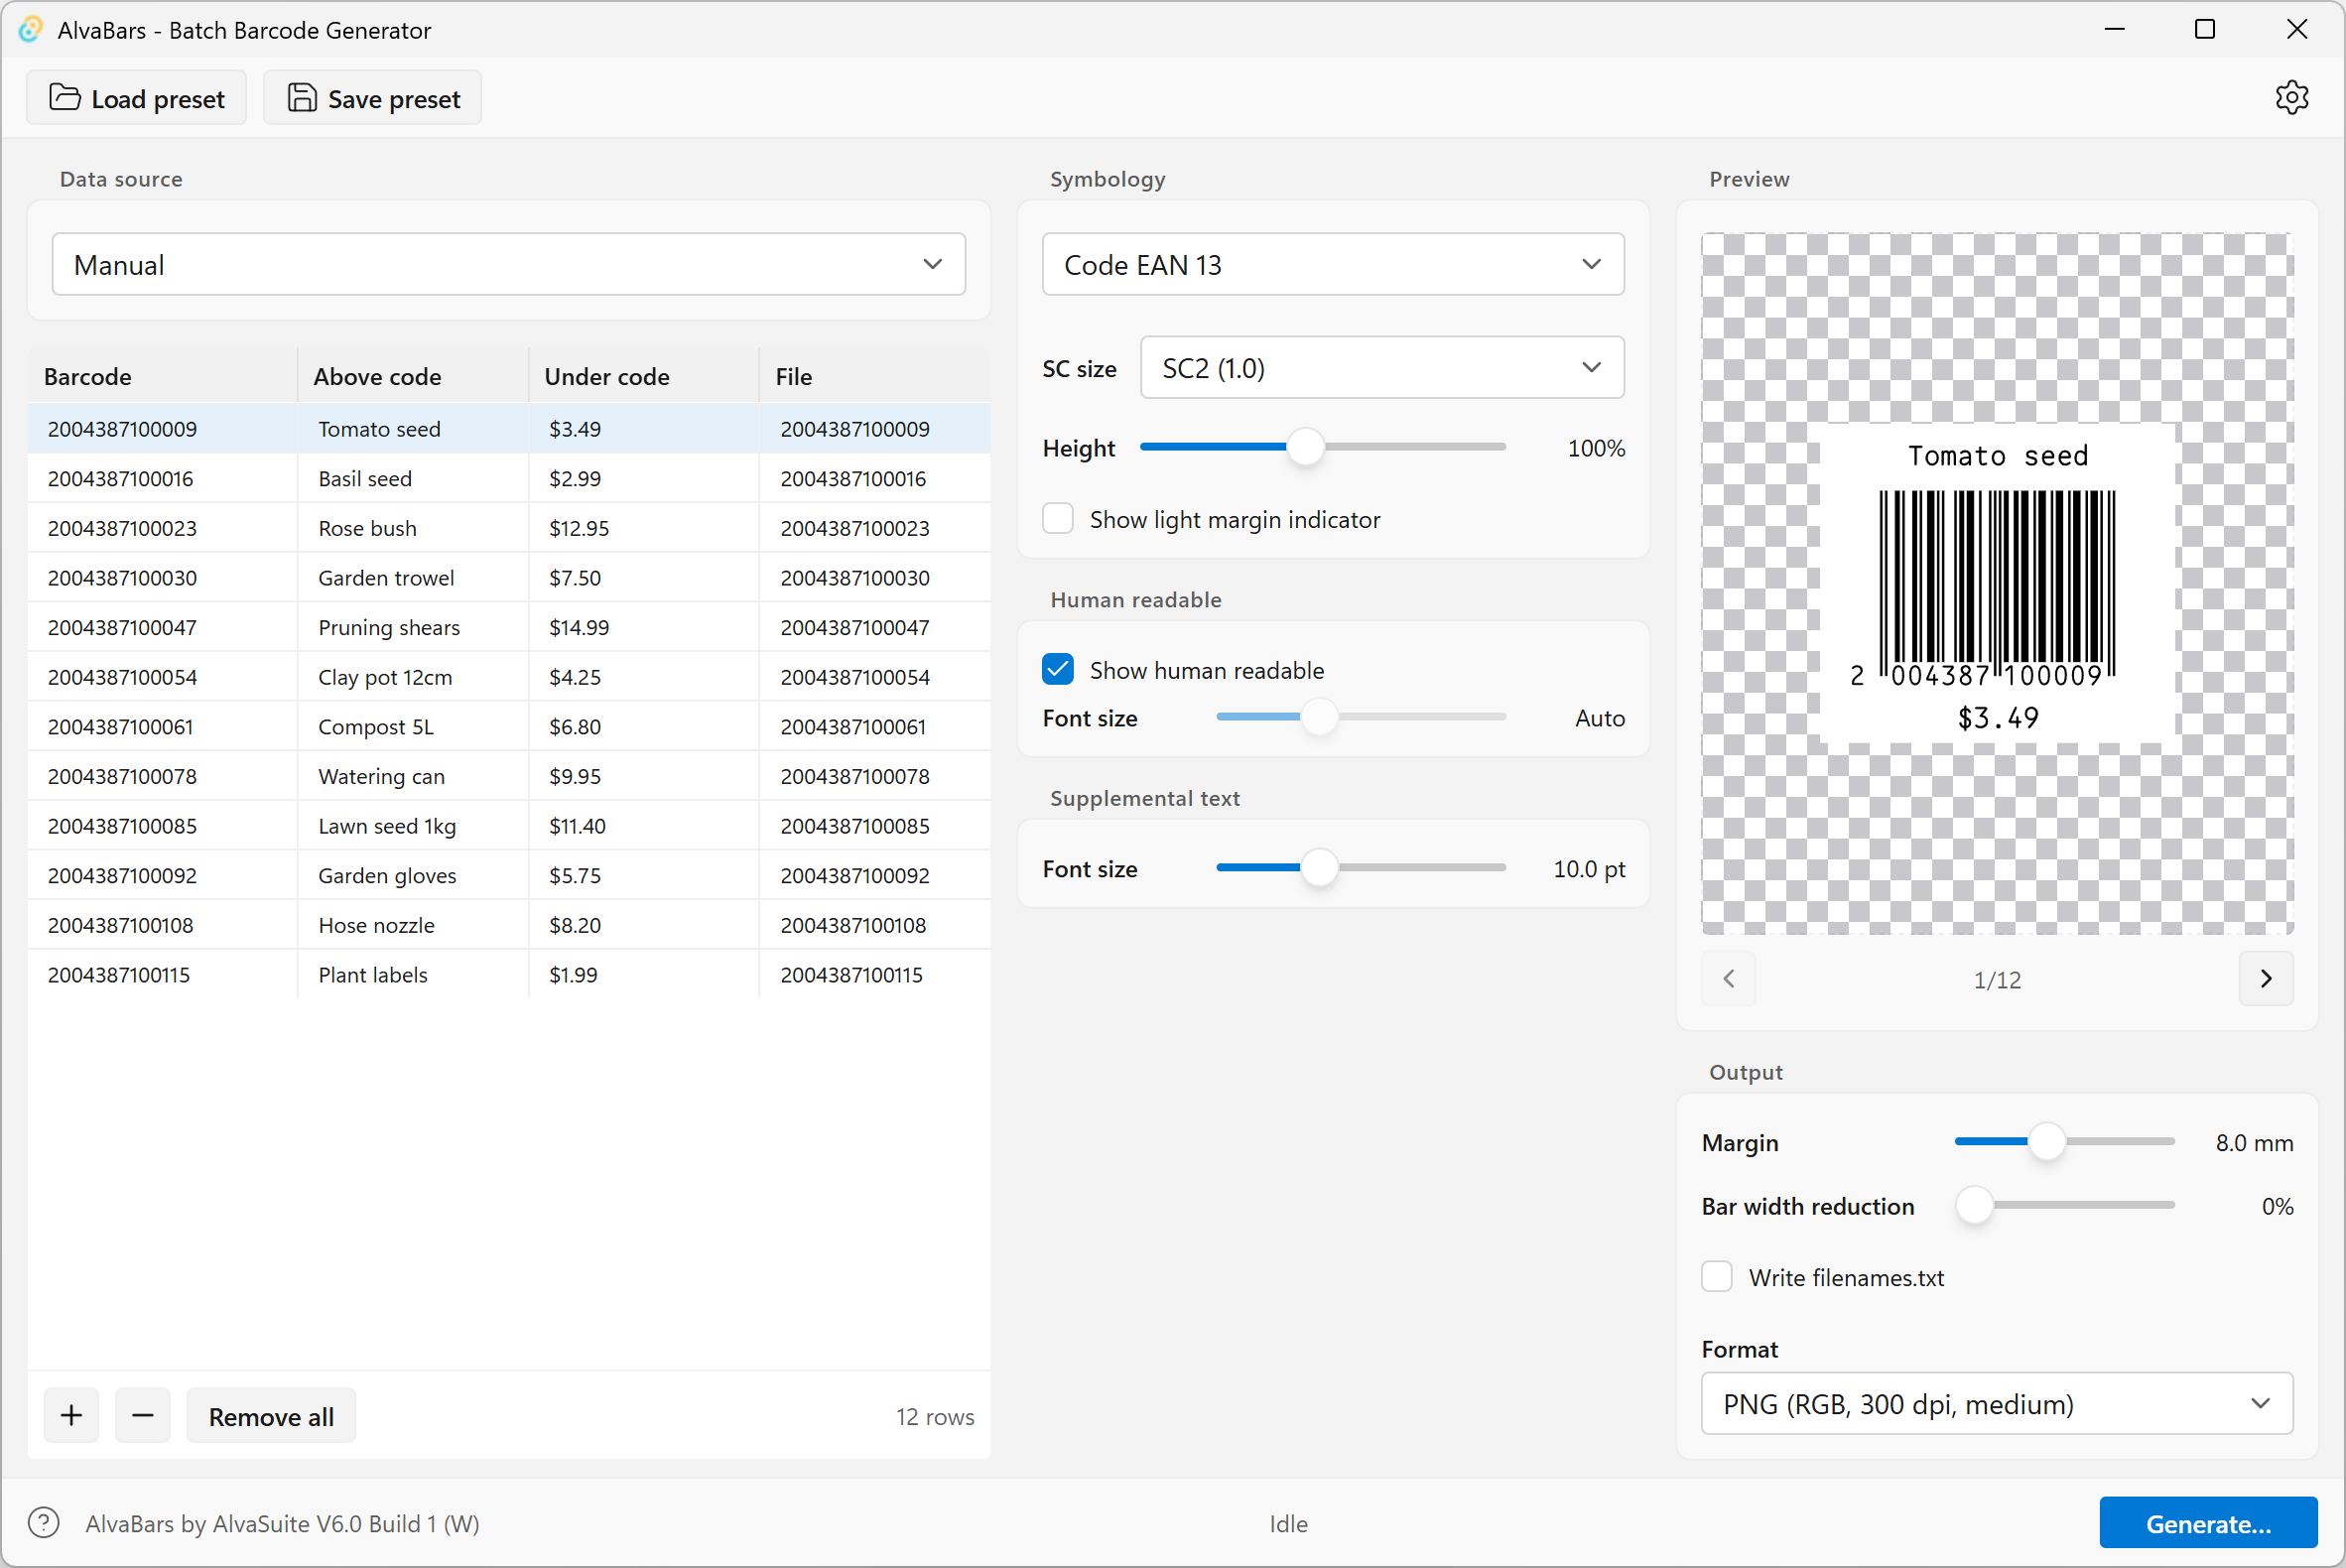Click the File column header

(x=875, y=376)
